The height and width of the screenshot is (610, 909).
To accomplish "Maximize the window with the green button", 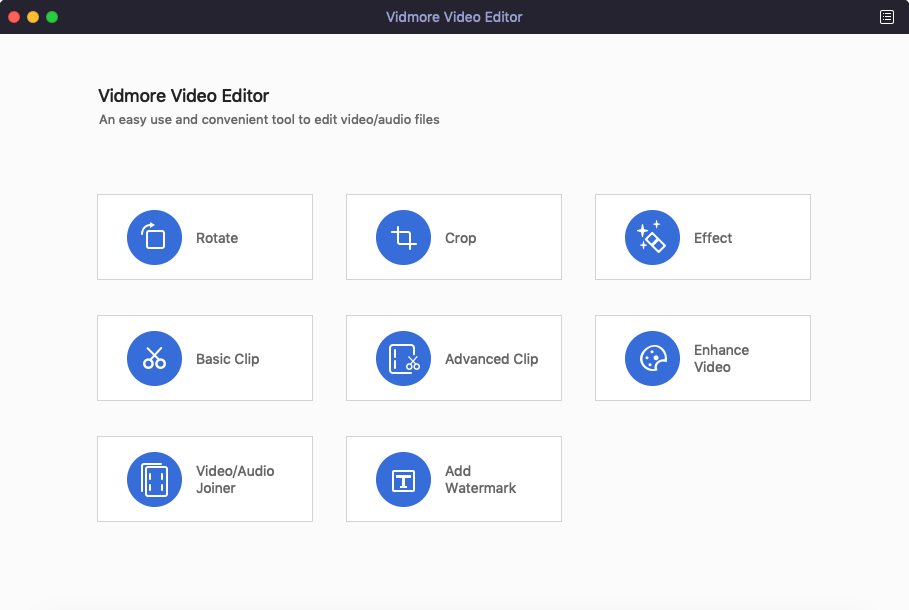I will point(52,17).
